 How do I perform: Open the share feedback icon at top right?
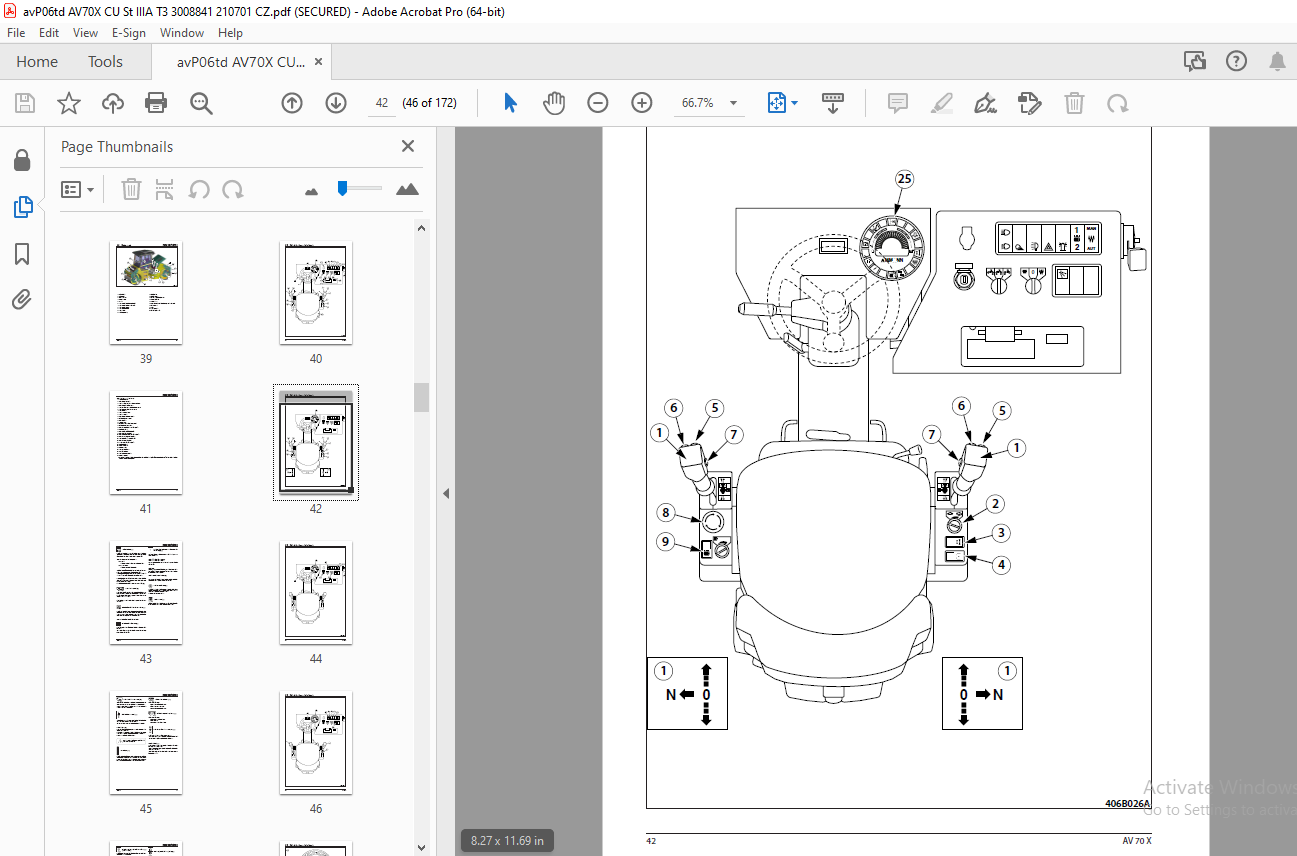point(1194,62)
